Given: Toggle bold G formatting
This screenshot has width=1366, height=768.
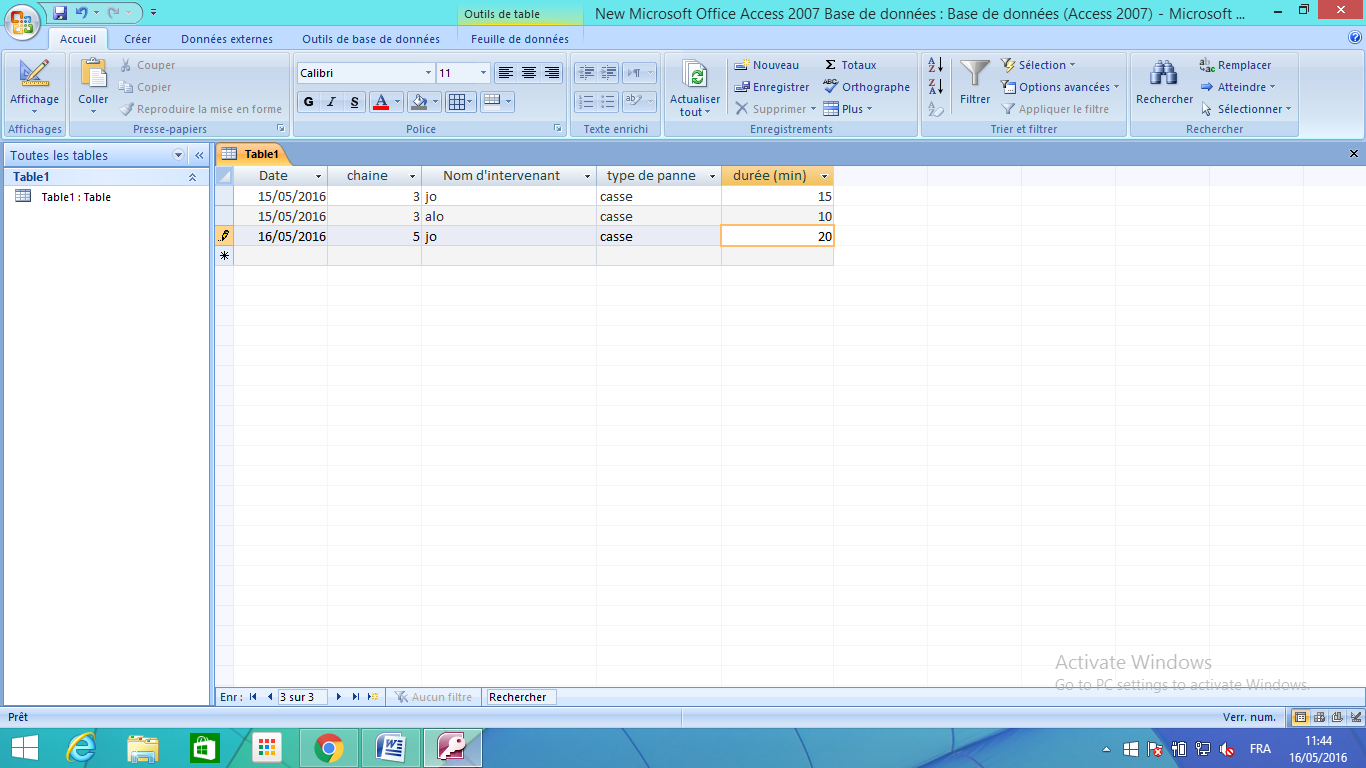Looking at the screenshot, I should (x=308, y=102).
